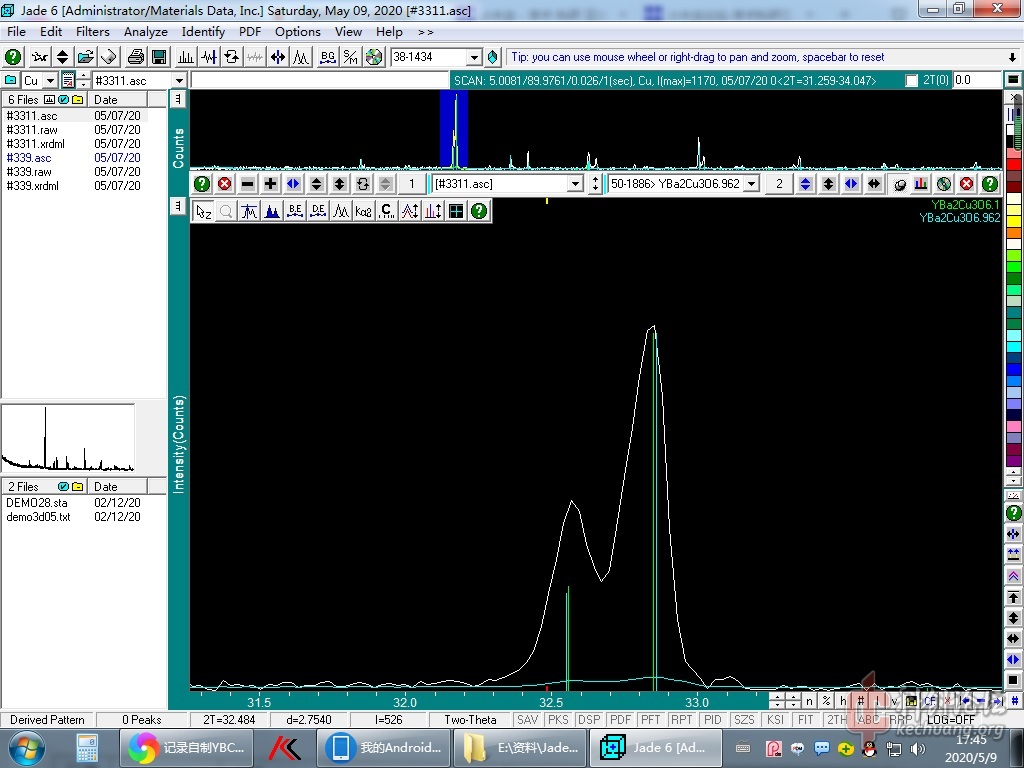Viewport: 1024px width, 768px height.
Task: Expand the #3311.asc file dropdown
Action: [x=179, y=80]
